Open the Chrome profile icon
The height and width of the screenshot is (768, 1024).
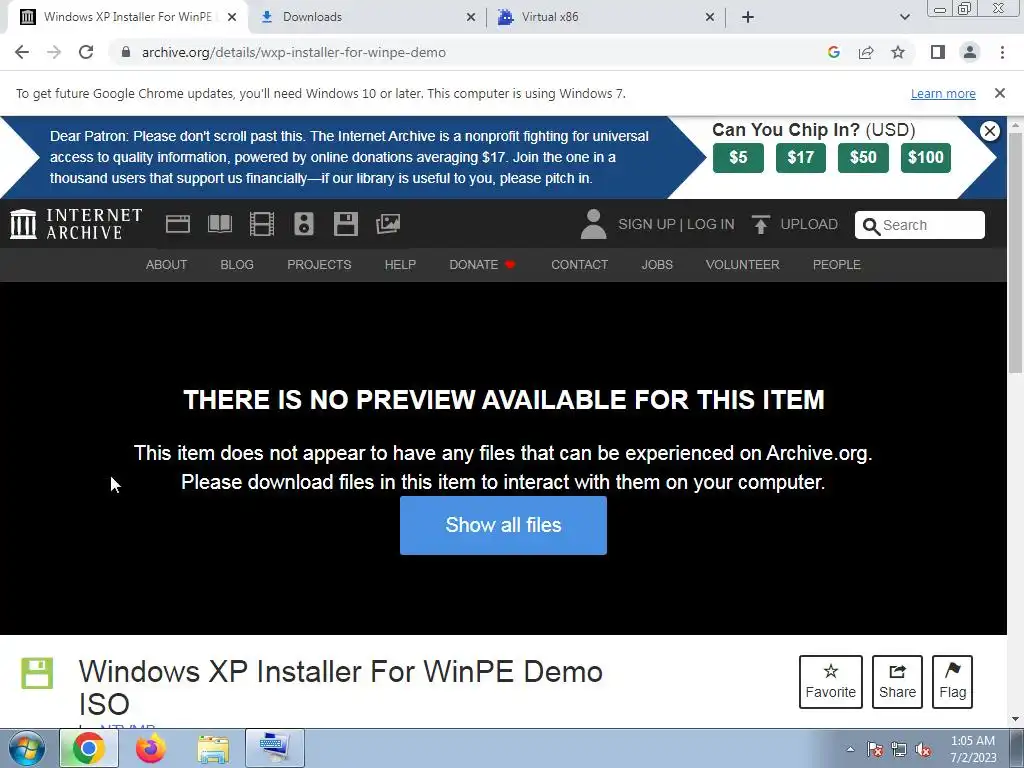[x=970, y=52]
